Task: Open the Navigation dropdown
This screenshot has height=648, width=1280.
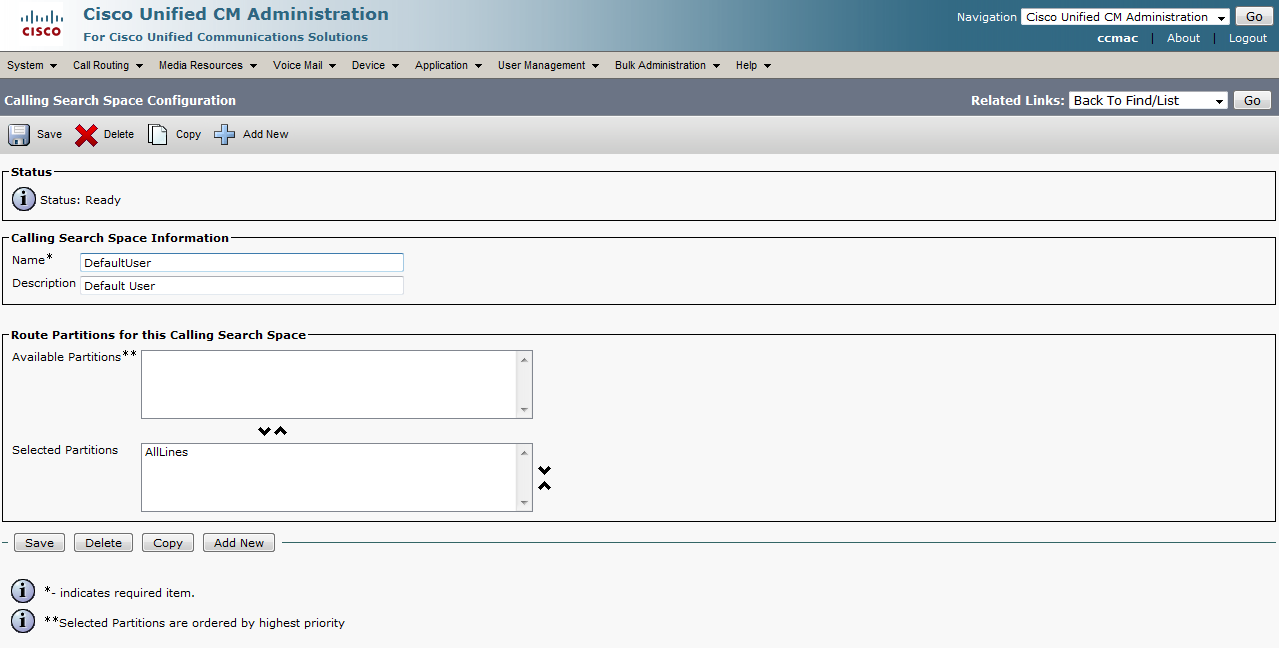Action: tap(1124, 17)
